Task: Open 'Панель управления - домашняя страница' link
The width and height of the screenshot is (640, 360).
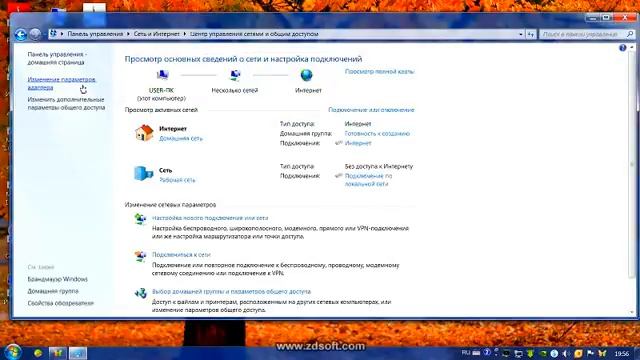Action: click(57, 58)
